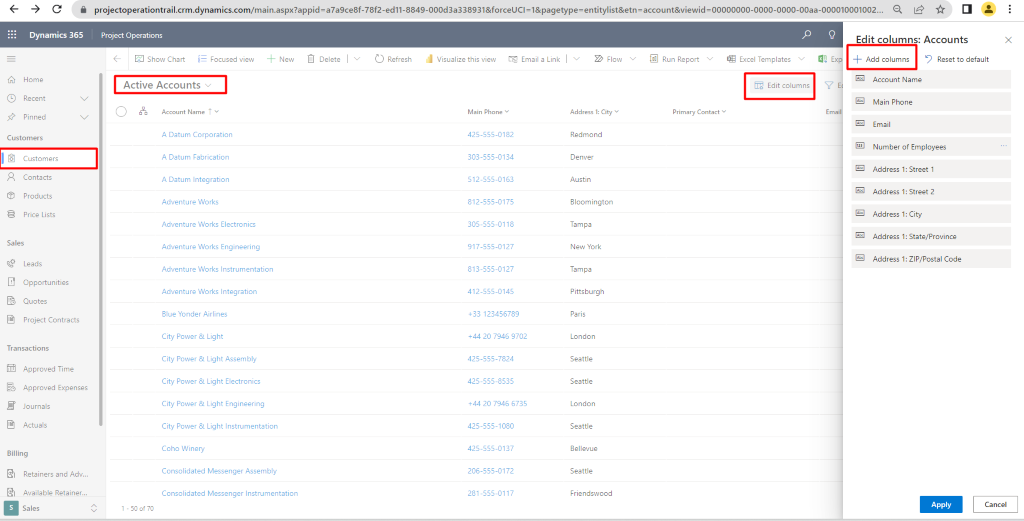Open the Adventure Works account link
The image size is (1024, 521).
coord(189,202)
